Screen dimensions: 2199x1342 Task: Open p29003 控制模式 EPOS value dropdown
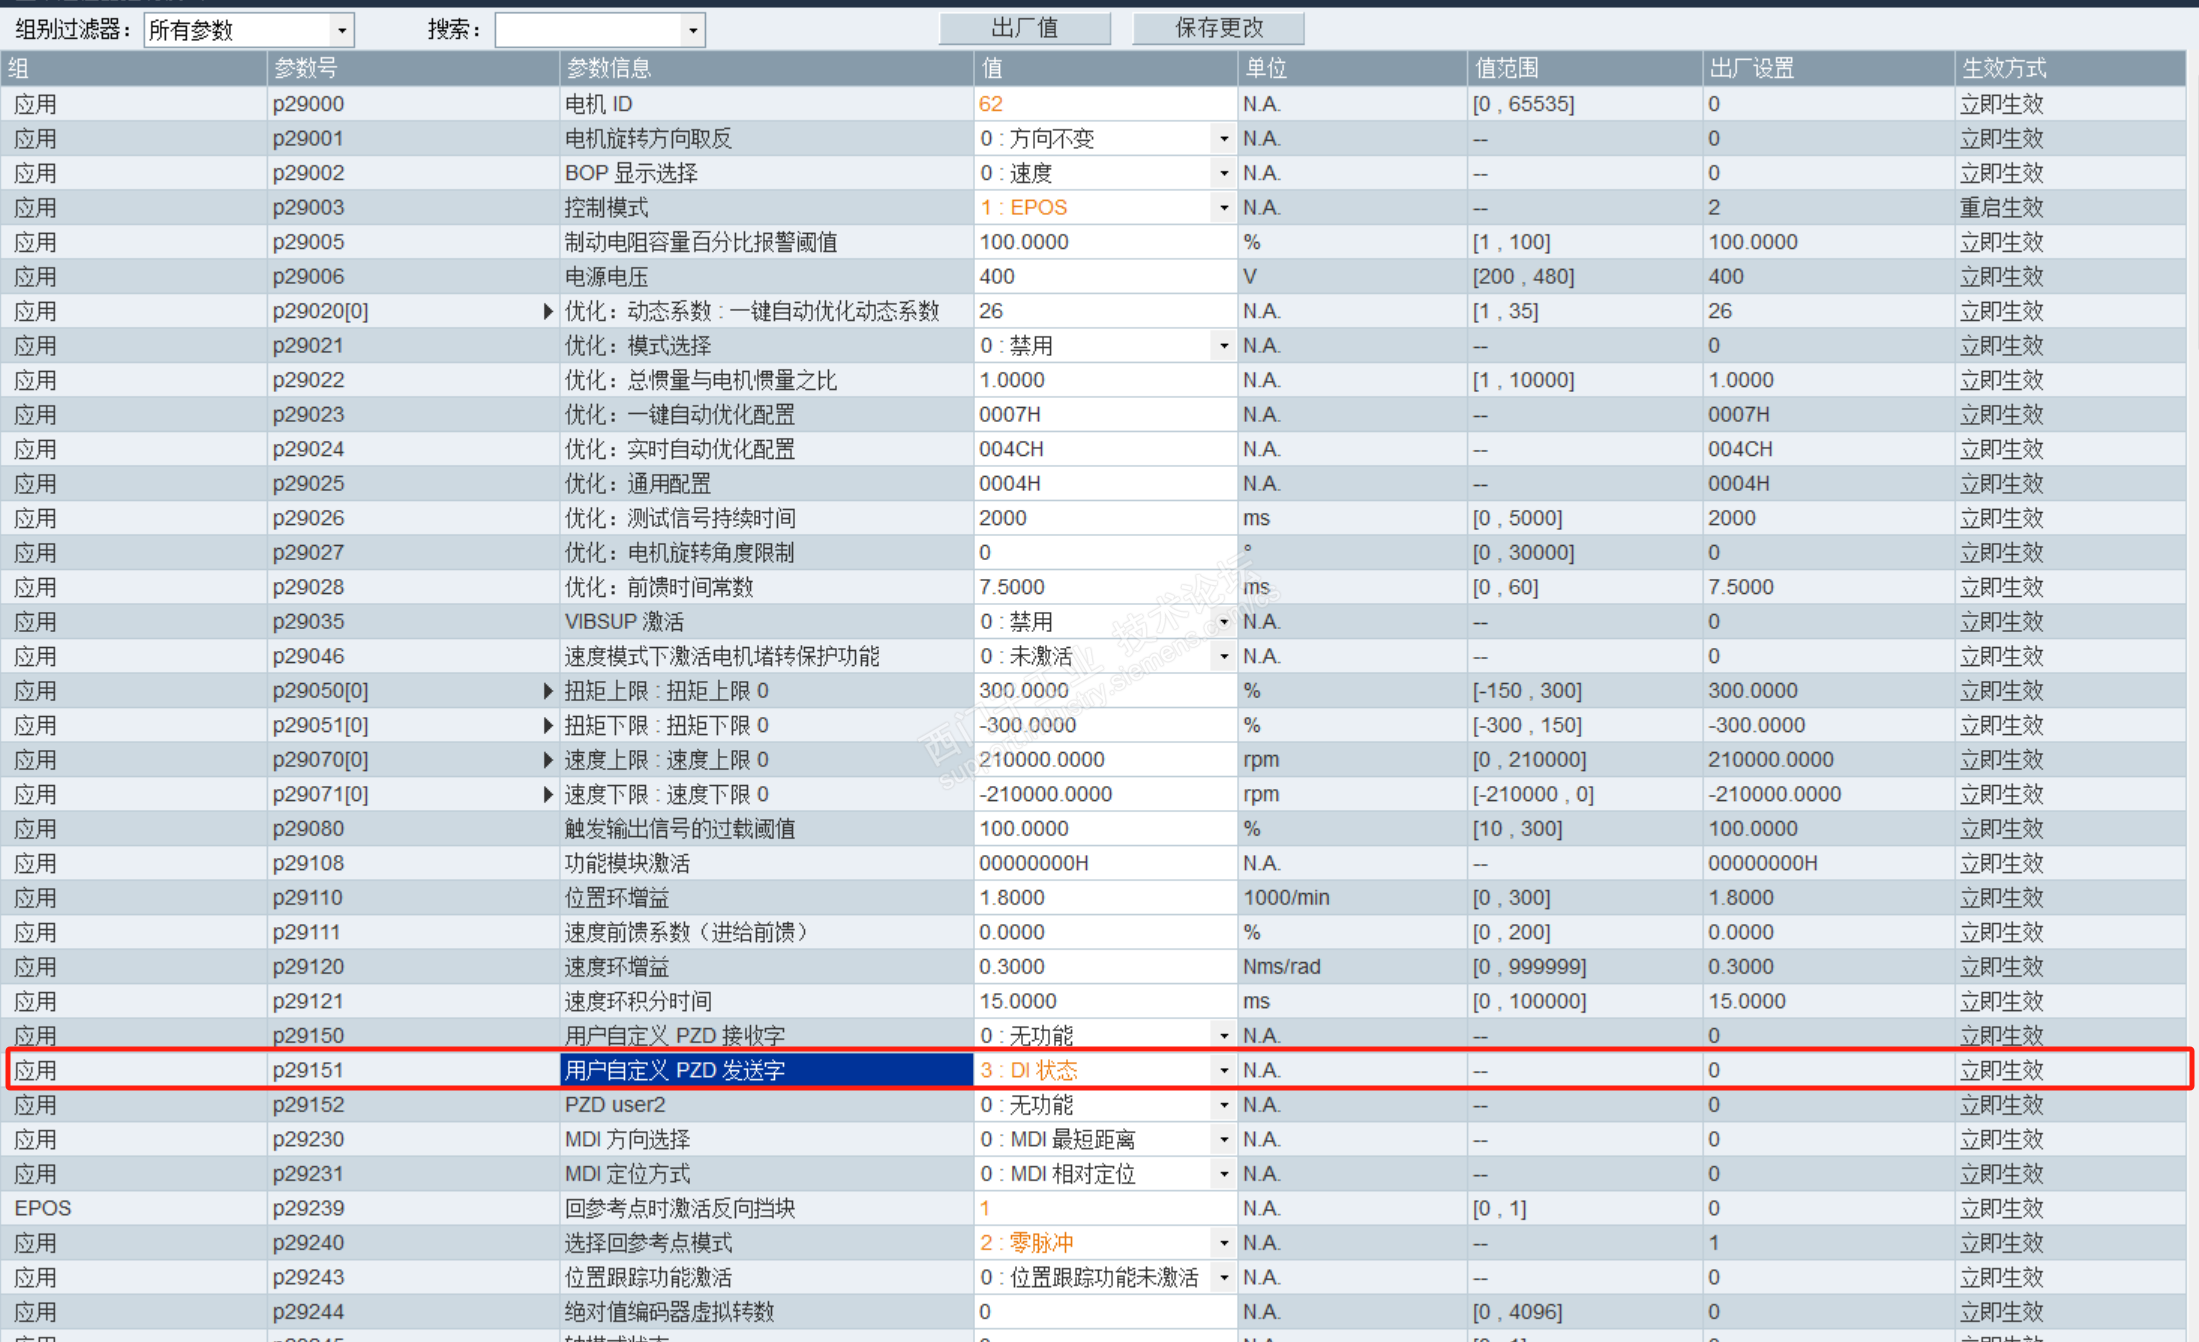coord(1223,208)
